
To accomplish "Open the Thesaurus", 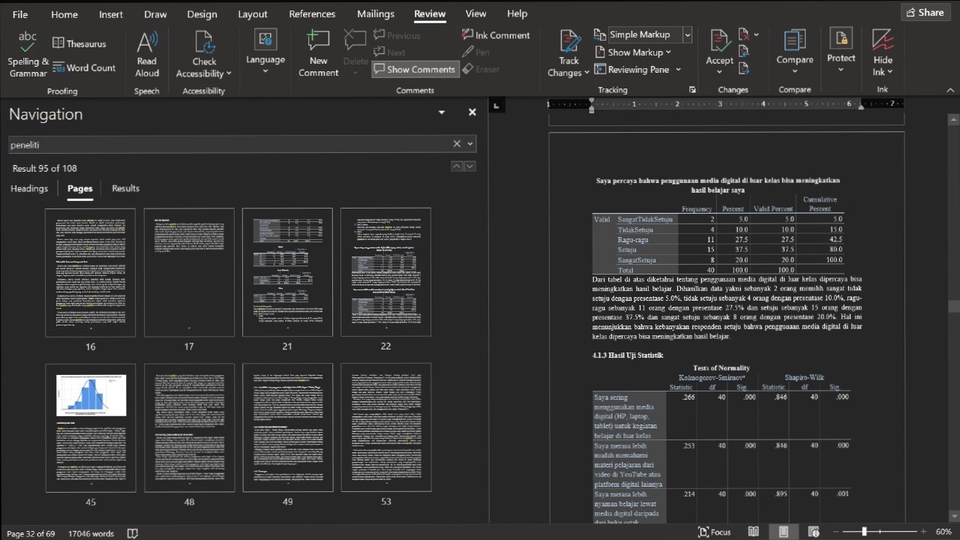I will click(79, 43).
